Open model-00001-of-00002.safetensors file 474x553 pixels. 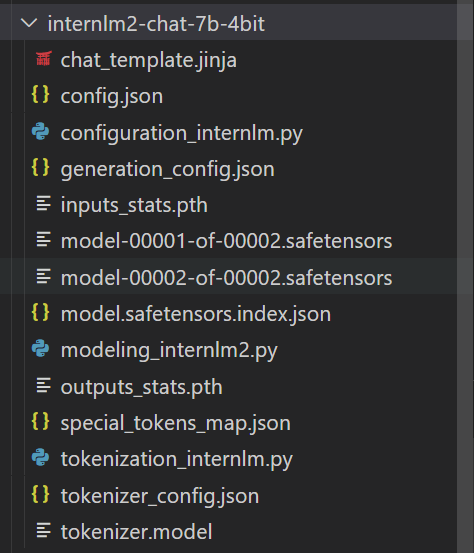pos(226,242)
